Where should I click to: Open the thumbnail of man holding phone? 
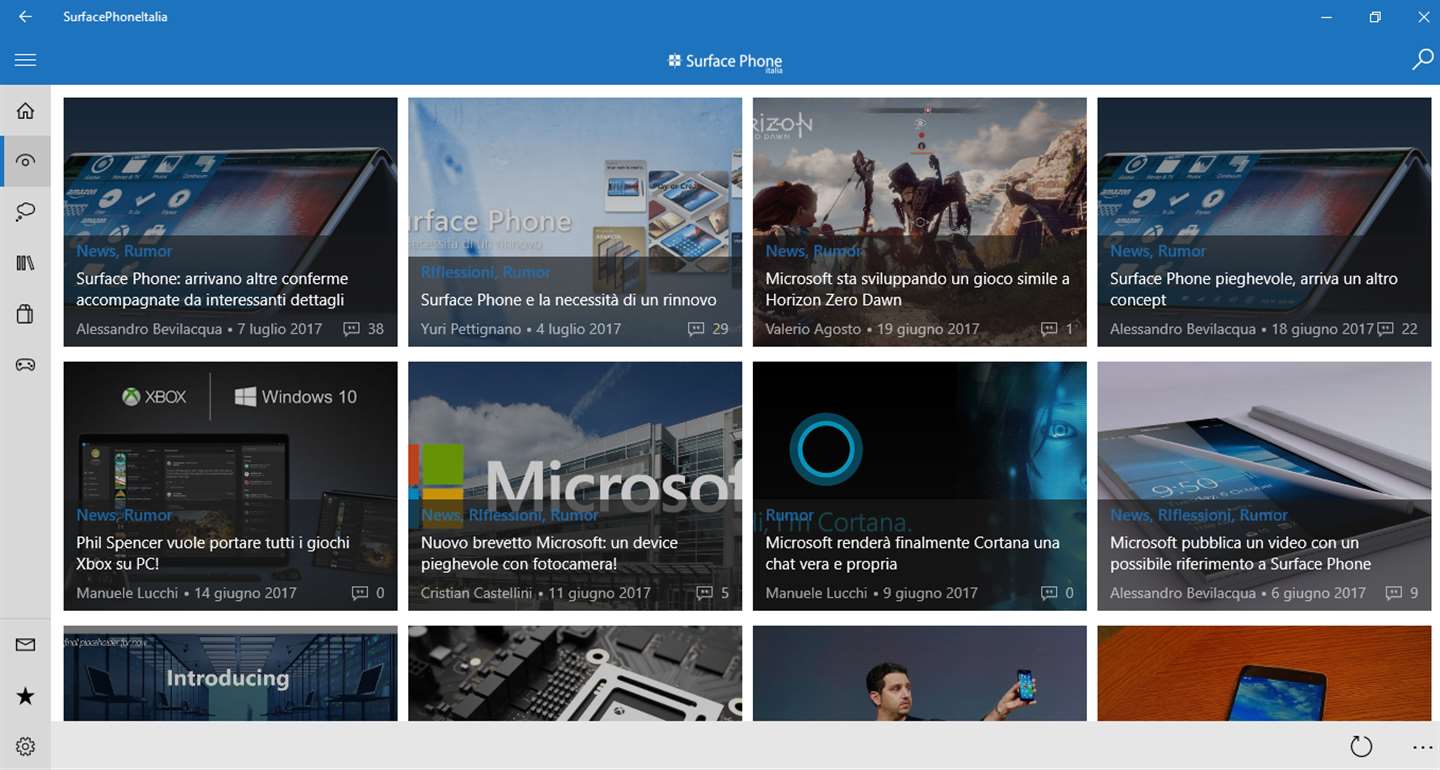919,673
